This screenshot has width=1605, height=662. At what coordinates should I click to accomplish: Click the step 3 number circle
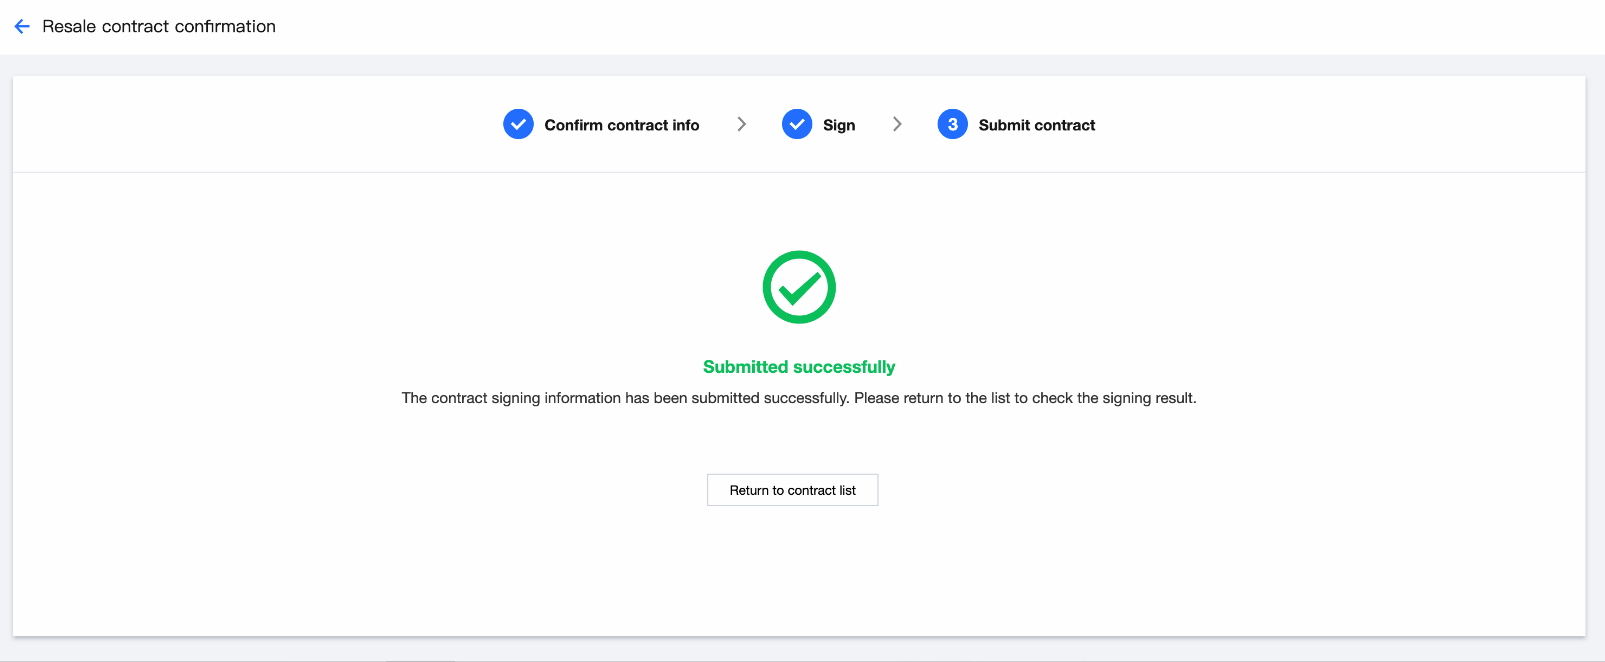(x=952, y=124)
